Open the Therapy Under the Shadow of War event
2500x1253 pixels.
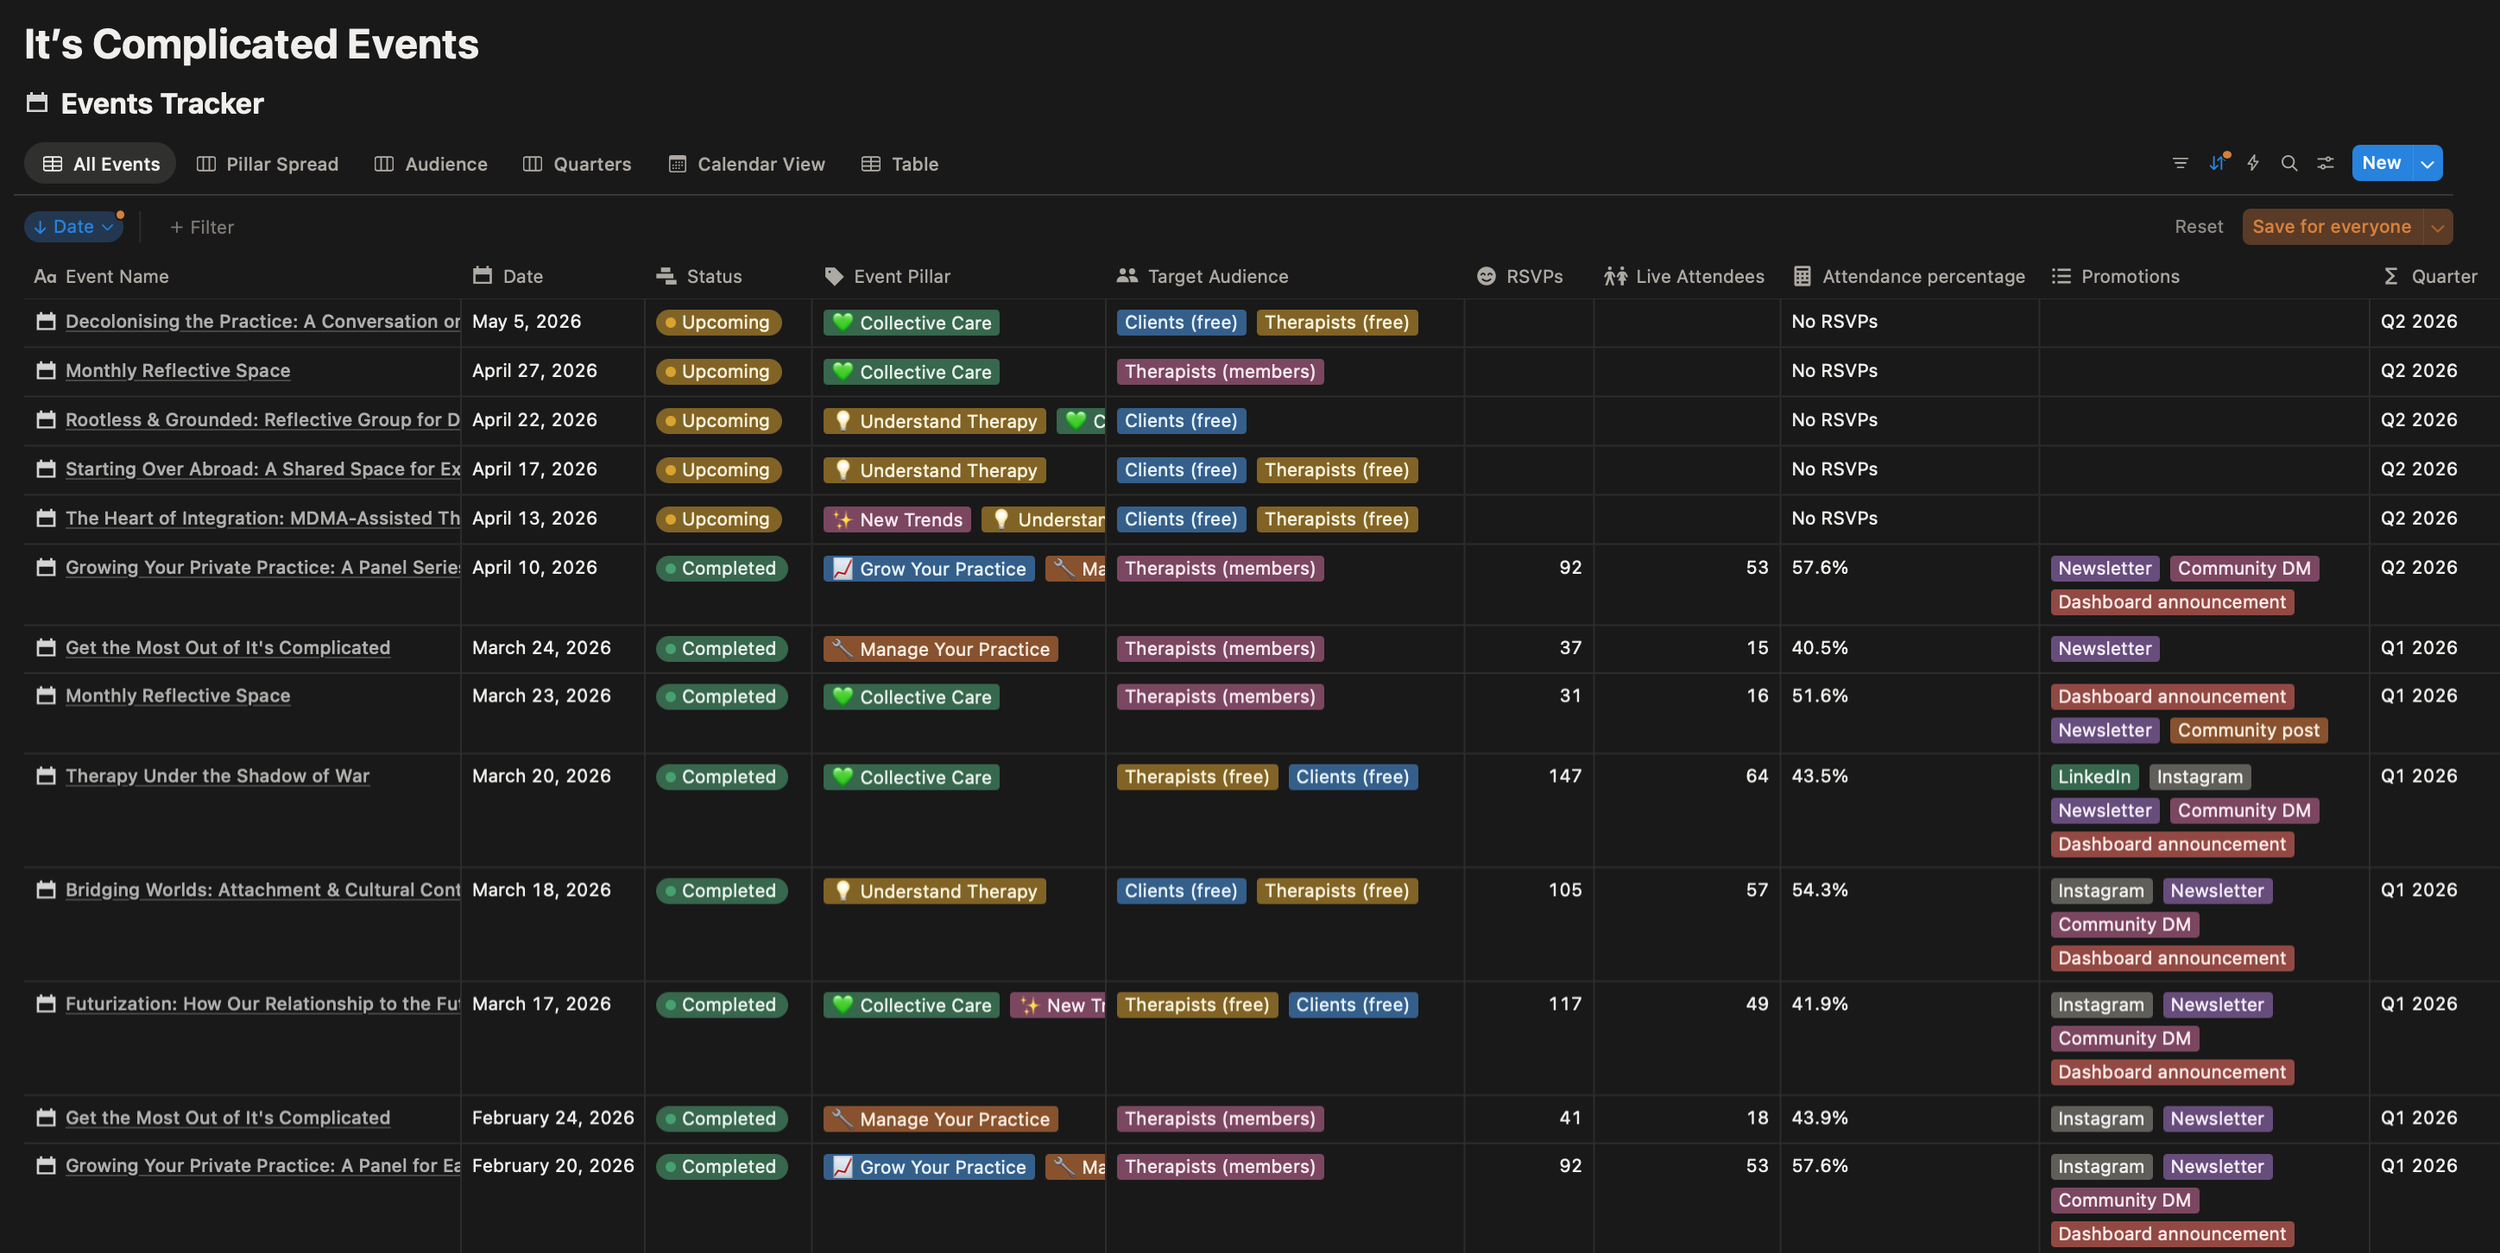[x=216, y=775]
